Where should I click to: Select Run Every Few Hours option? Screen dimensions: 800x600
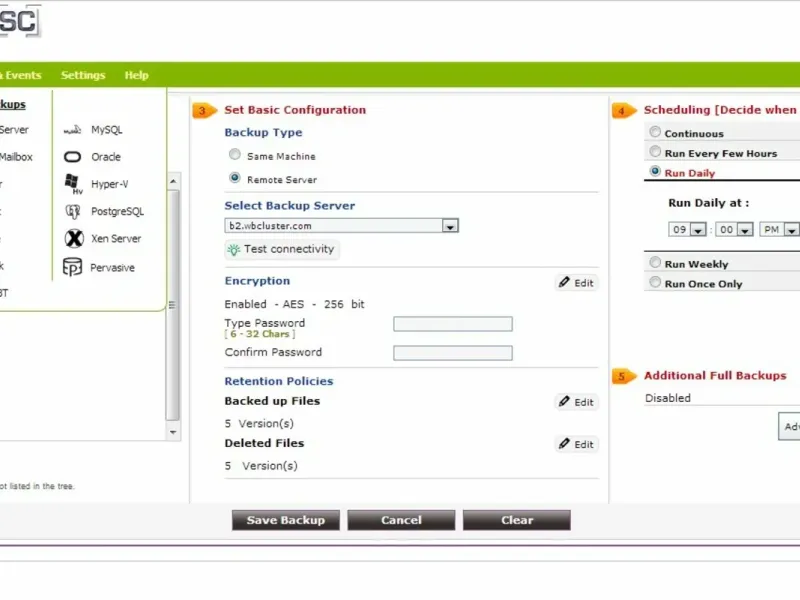655,151
